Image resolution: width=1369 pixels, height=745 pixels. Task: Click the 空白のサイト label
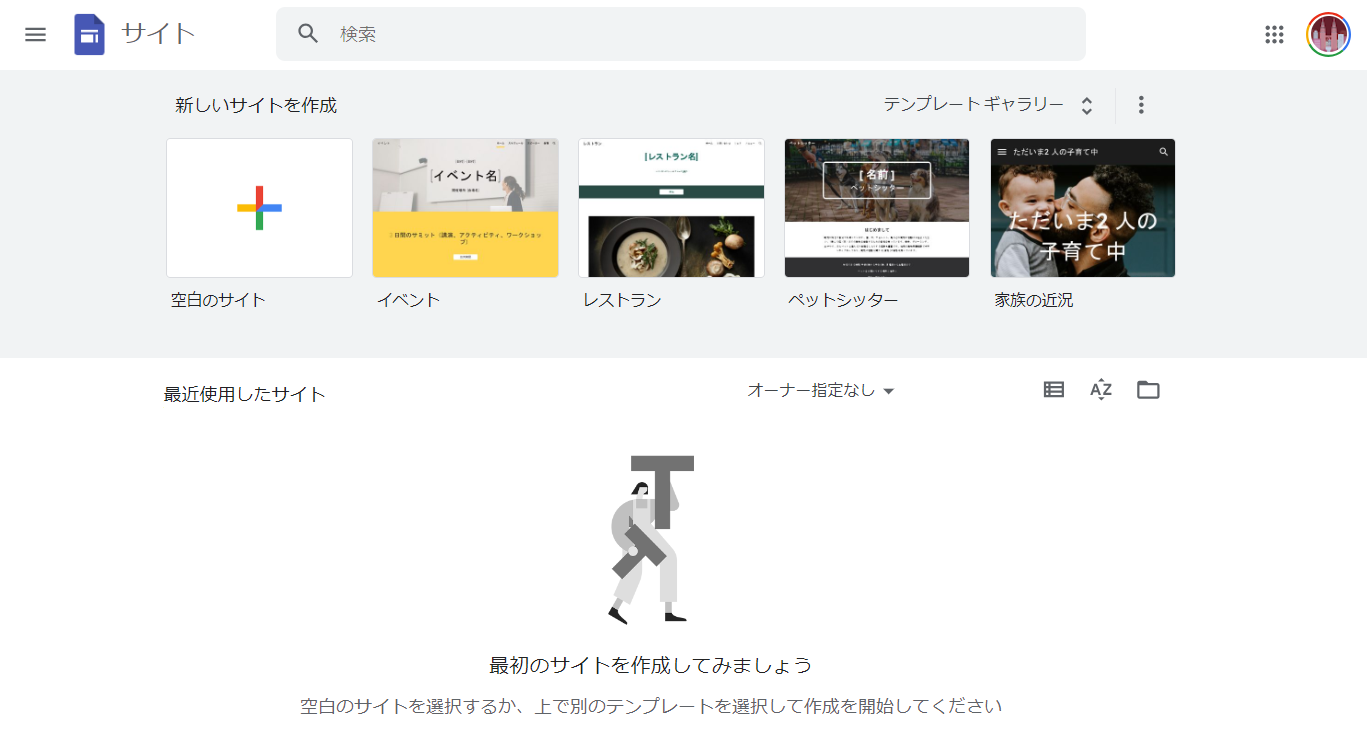tap(219, 300)
